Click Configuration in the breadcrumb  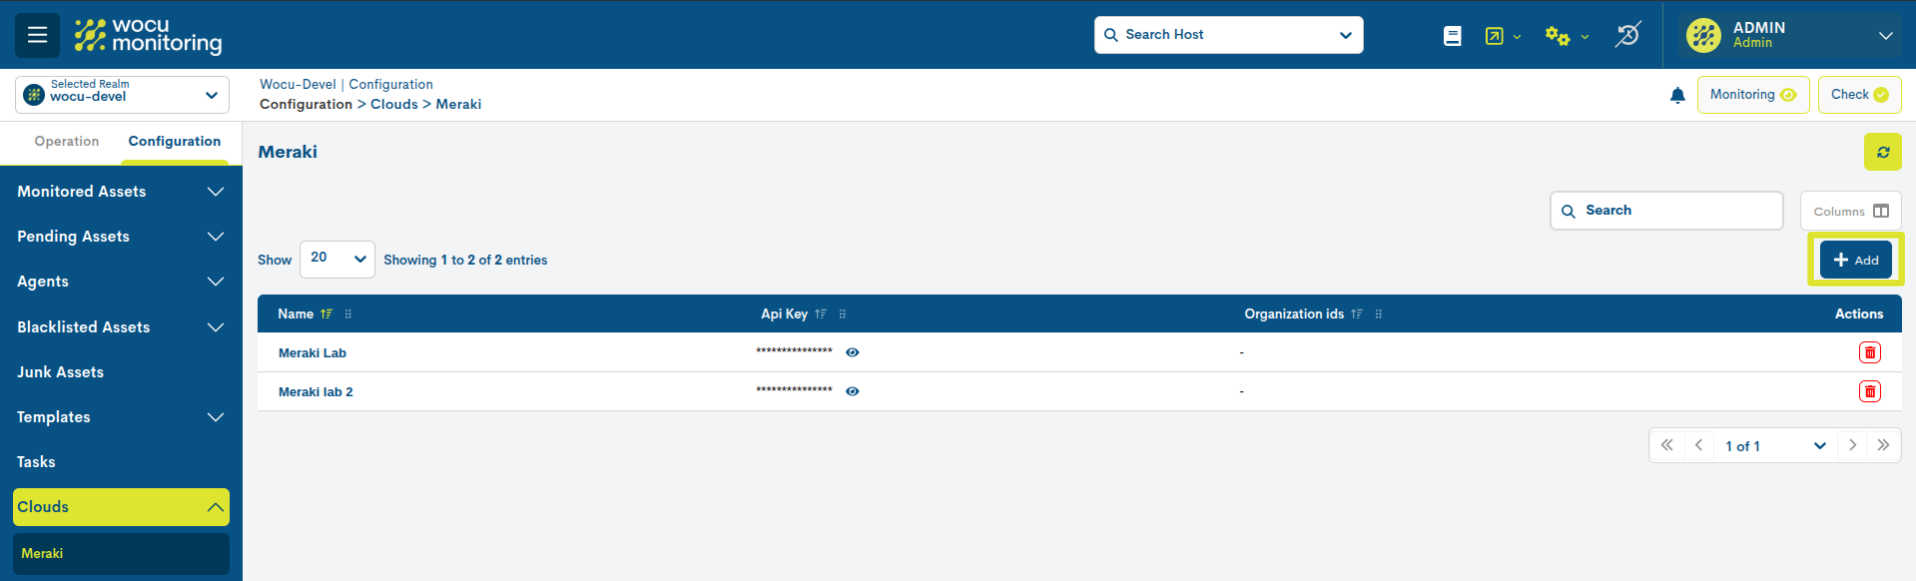[x=306, y=104]
